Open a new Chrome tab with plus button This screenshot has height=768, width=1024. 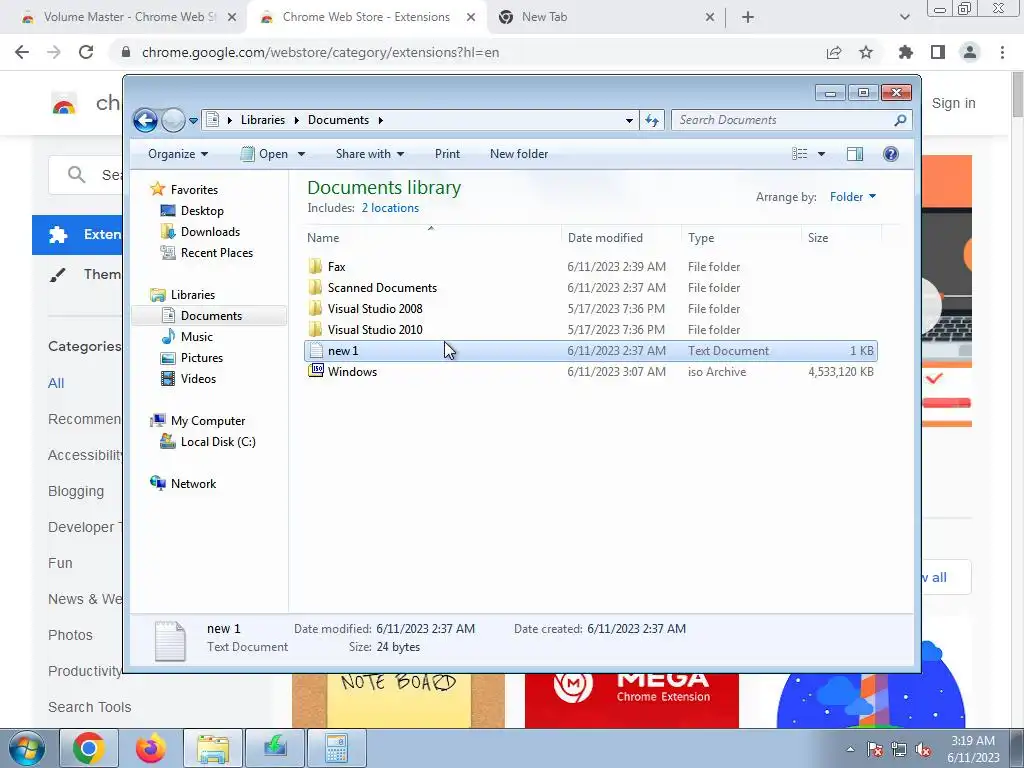pos(748,18)
